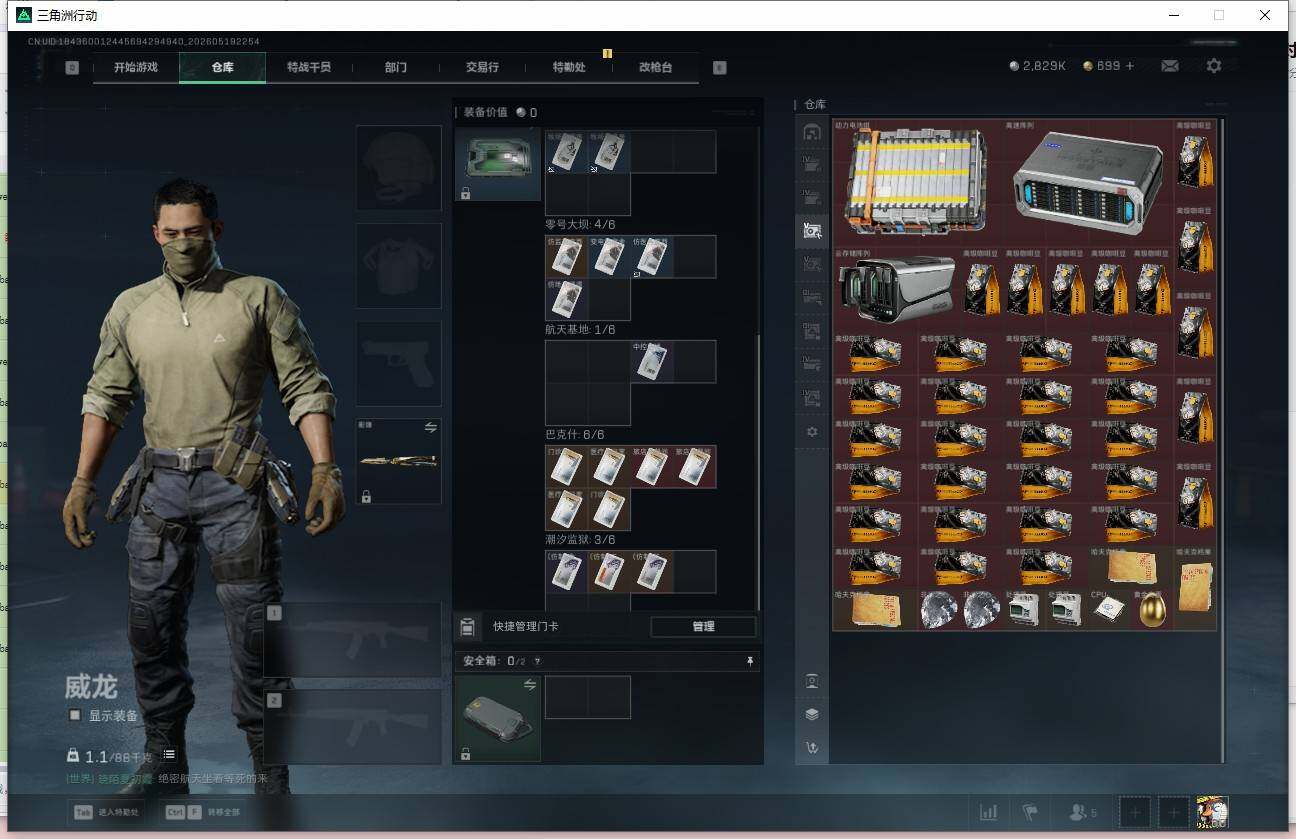Open the statistics bar chart icon
The height and width of the screenshot is (839, 1296).
[x=988, y=813]
